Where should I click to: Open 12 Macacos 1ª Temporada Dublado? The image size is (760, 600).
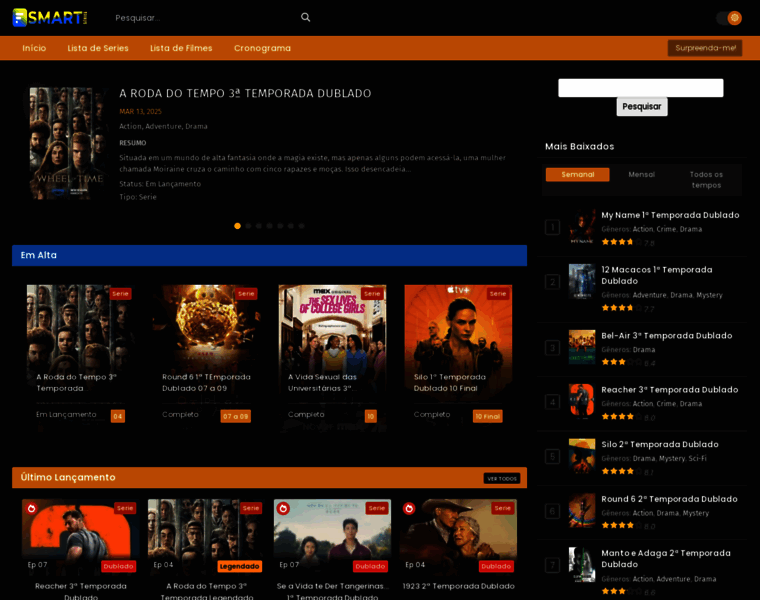(657, 275)
